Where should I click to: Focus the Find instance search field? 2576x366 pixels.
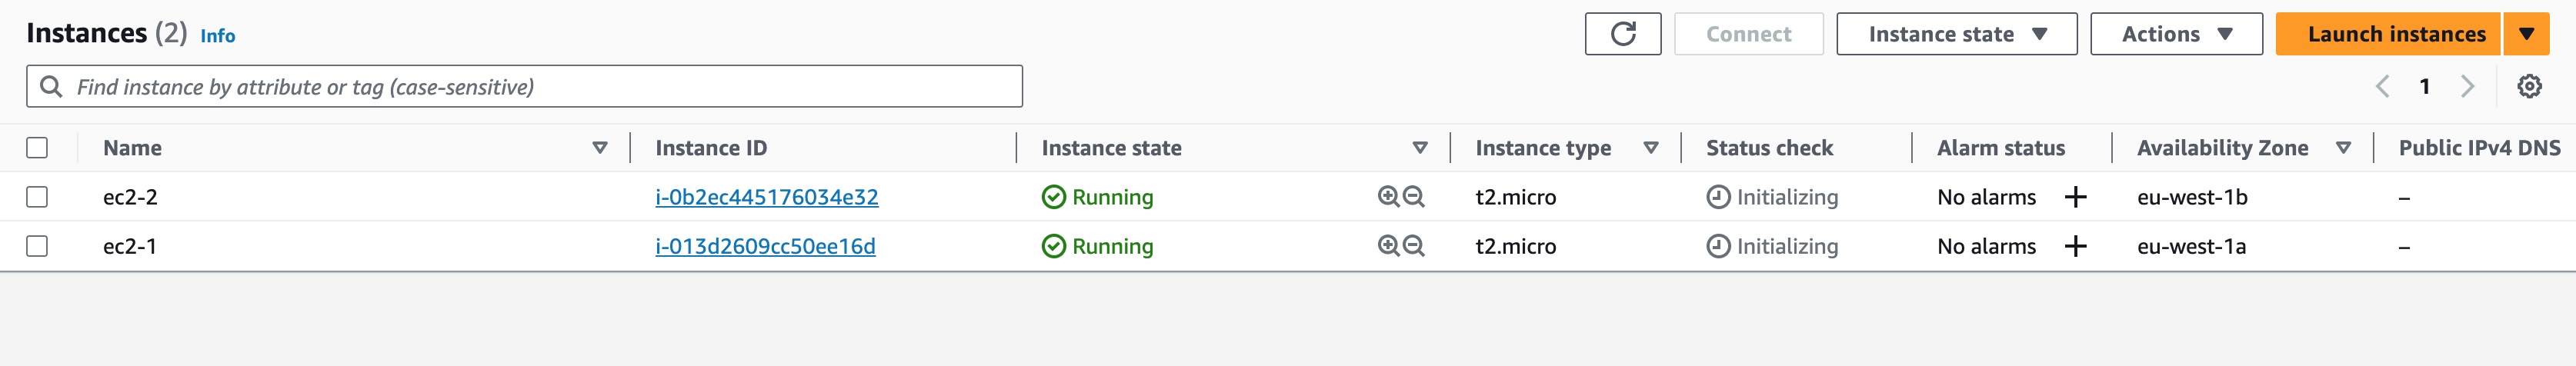(x=524, y=86)
